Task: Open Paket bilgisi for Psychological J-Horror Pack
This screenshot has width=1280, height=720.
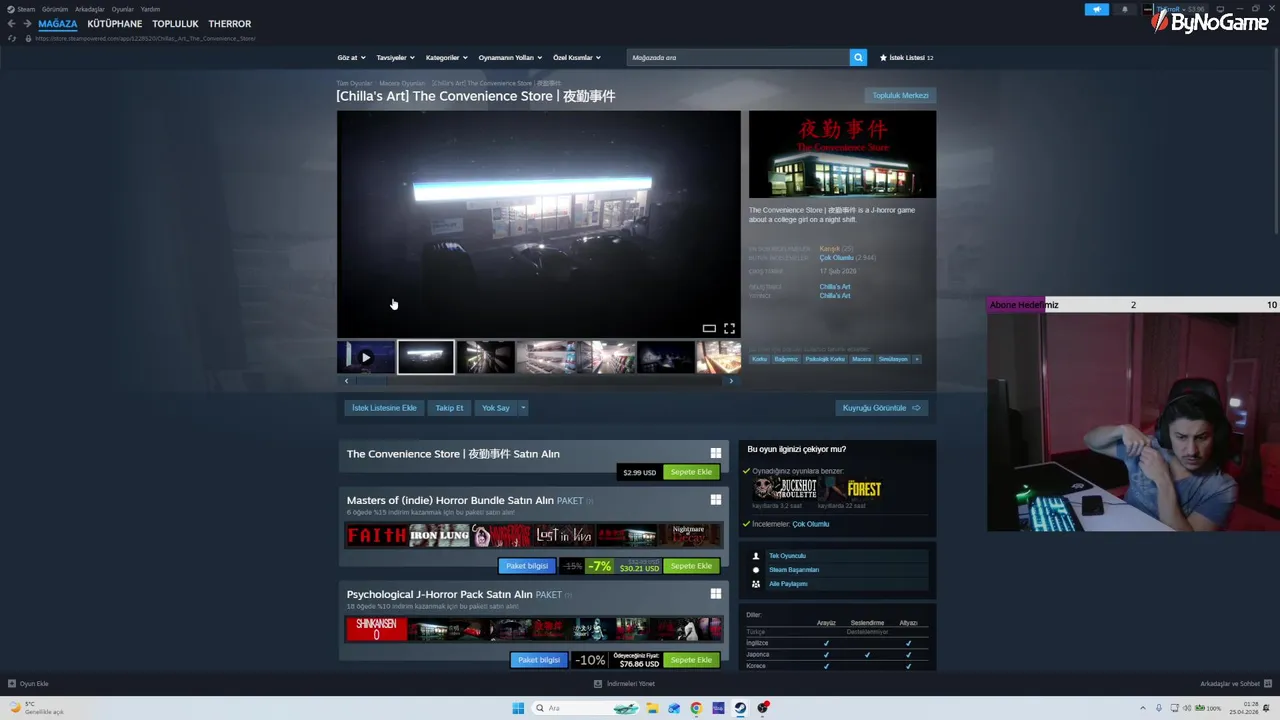Action: pos(539,660)
